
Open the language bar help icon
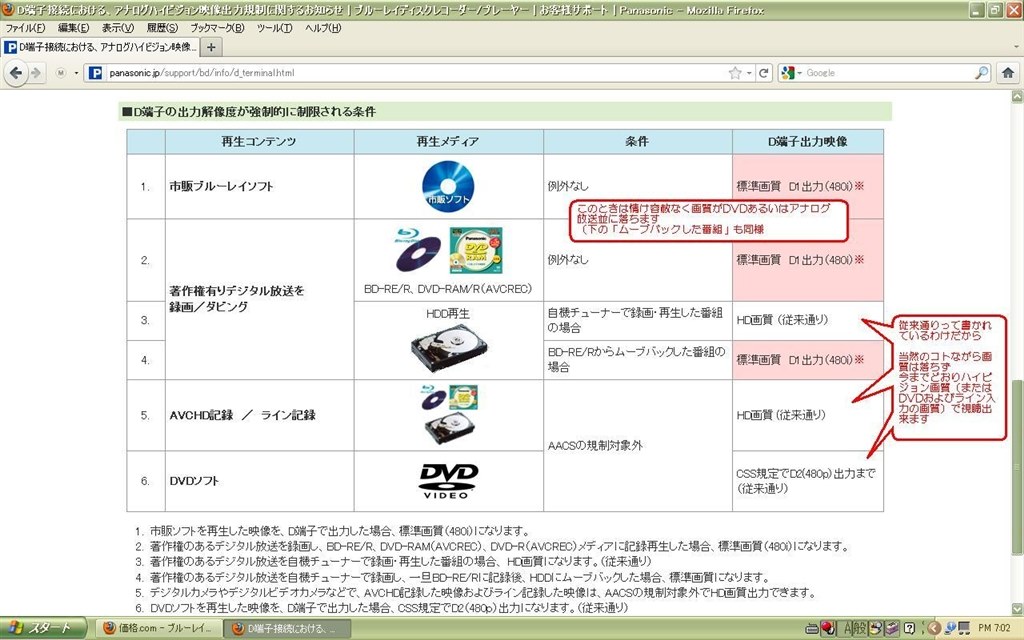point(908,629)
